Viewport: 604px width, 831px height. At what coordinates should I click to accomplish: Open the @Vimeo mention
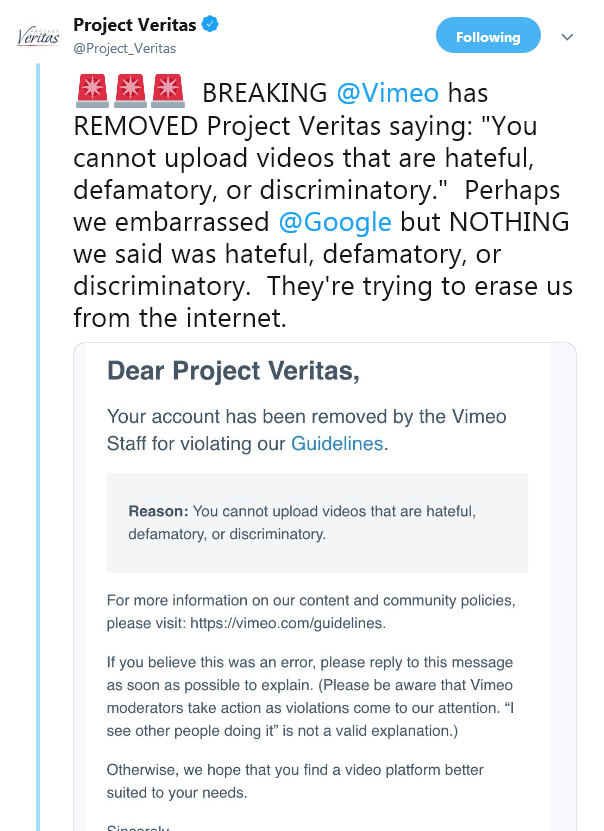click(x=388, y=93)
